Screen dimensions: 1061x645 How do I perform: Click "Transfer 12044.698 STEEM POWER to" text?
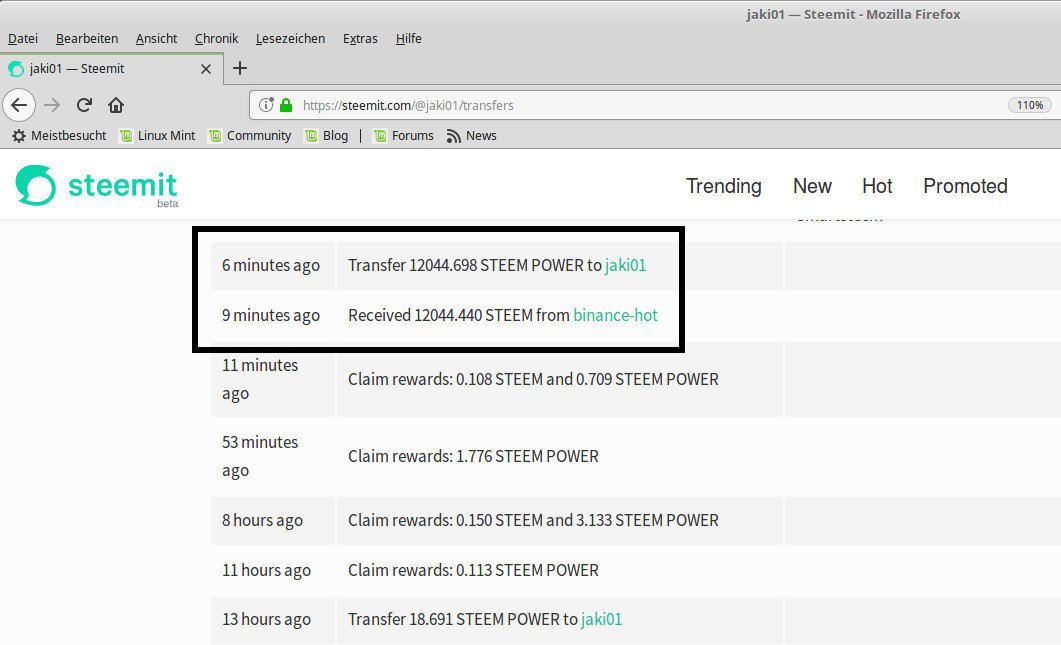[x=475, y=265]
